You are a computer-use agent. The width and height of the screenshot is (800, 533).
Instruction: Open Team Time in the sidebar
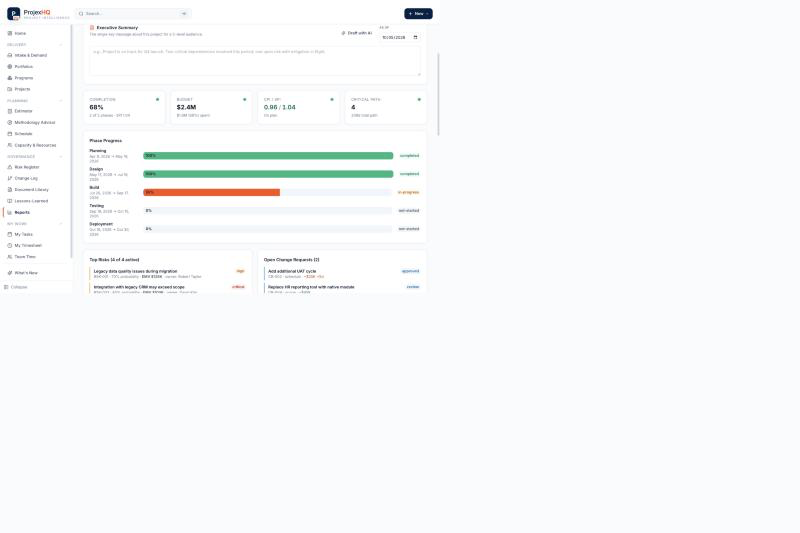click(x=35, y=257)
